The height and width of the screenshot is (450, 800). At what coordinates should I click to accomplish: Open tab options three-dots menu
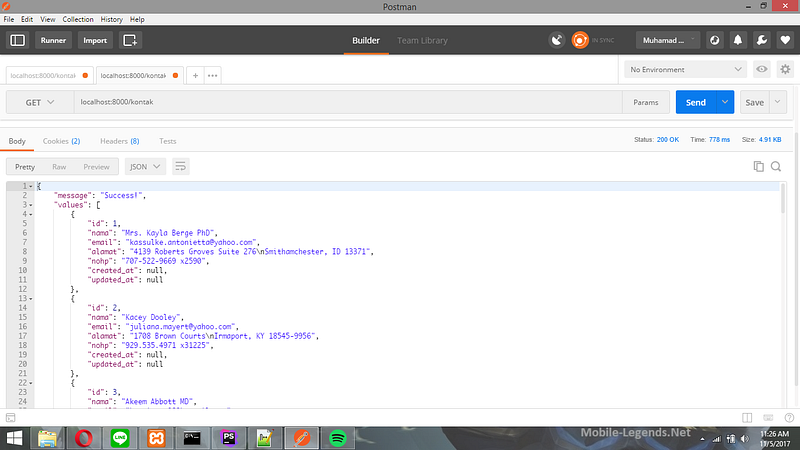click(213, 76)
